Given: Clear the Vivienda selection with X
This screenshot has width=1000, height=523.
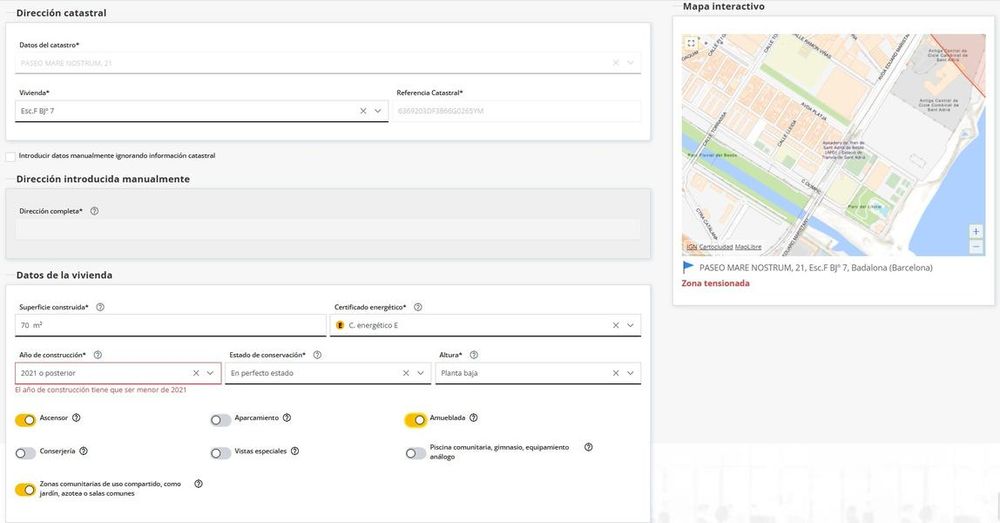Looking at the screenshot, I should pos(363,111).
